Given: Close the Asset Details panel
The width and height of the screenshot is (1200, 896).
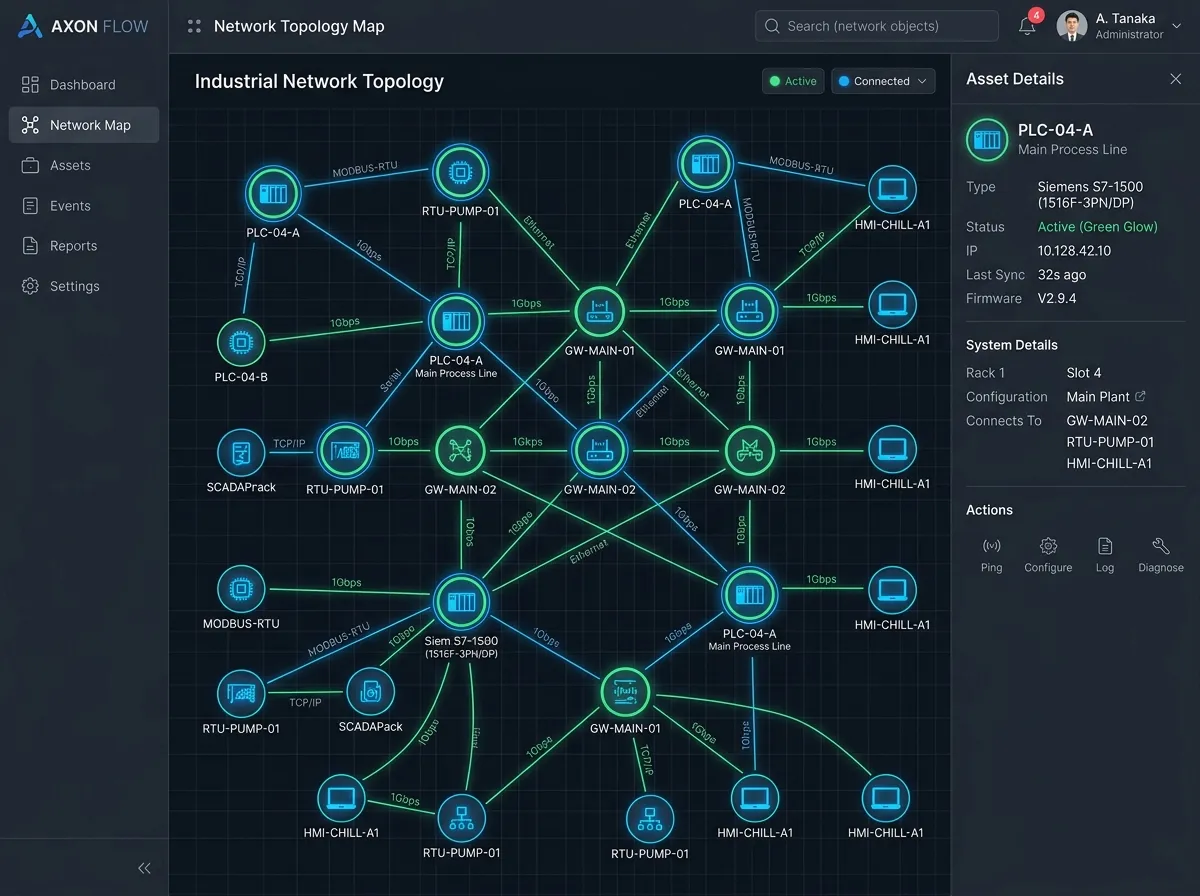Looking at the screenshot, I should 1176,79.
